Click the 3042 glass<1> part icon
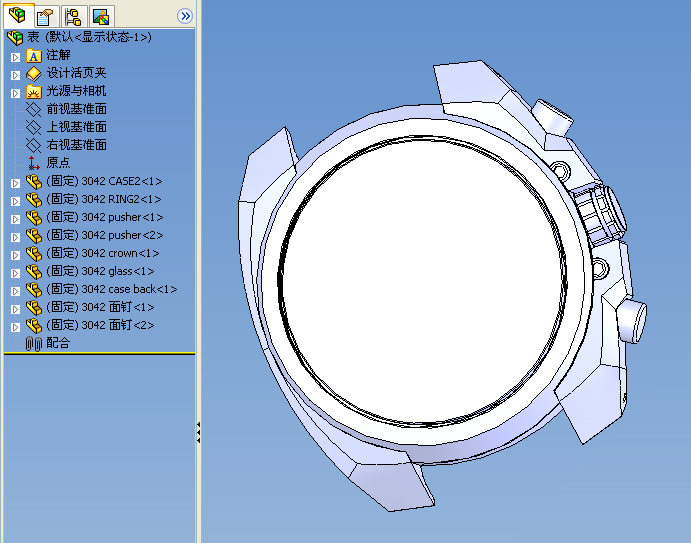Viewport: 691px width, 543px height. pos(34,272)
